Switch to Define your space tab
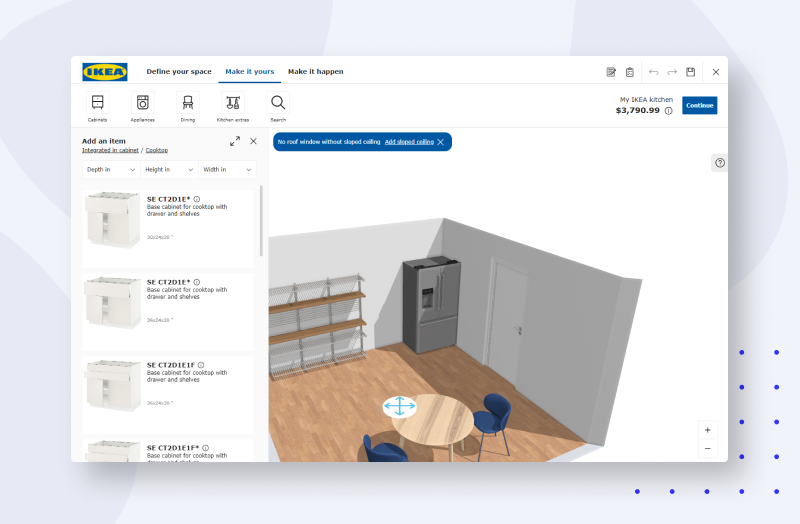 [x=179, y=71]
